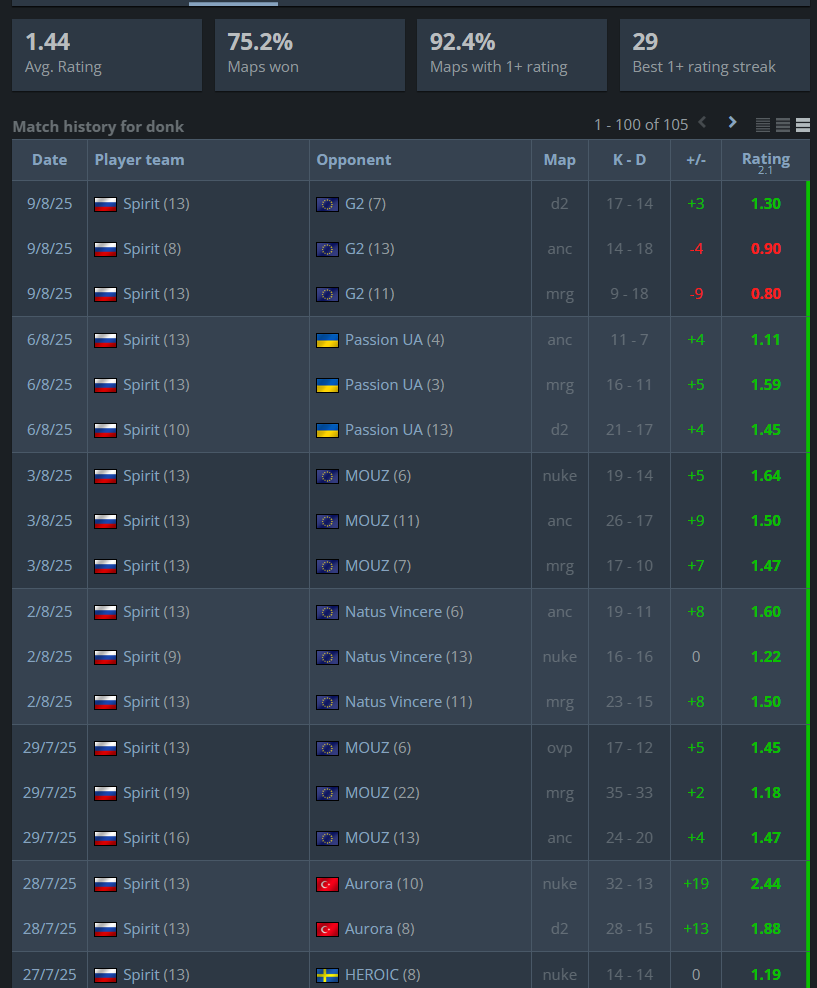This screenshot has height=988, width=817.
Task: Go to previous page of match history
Action: [x=703, y=122]
